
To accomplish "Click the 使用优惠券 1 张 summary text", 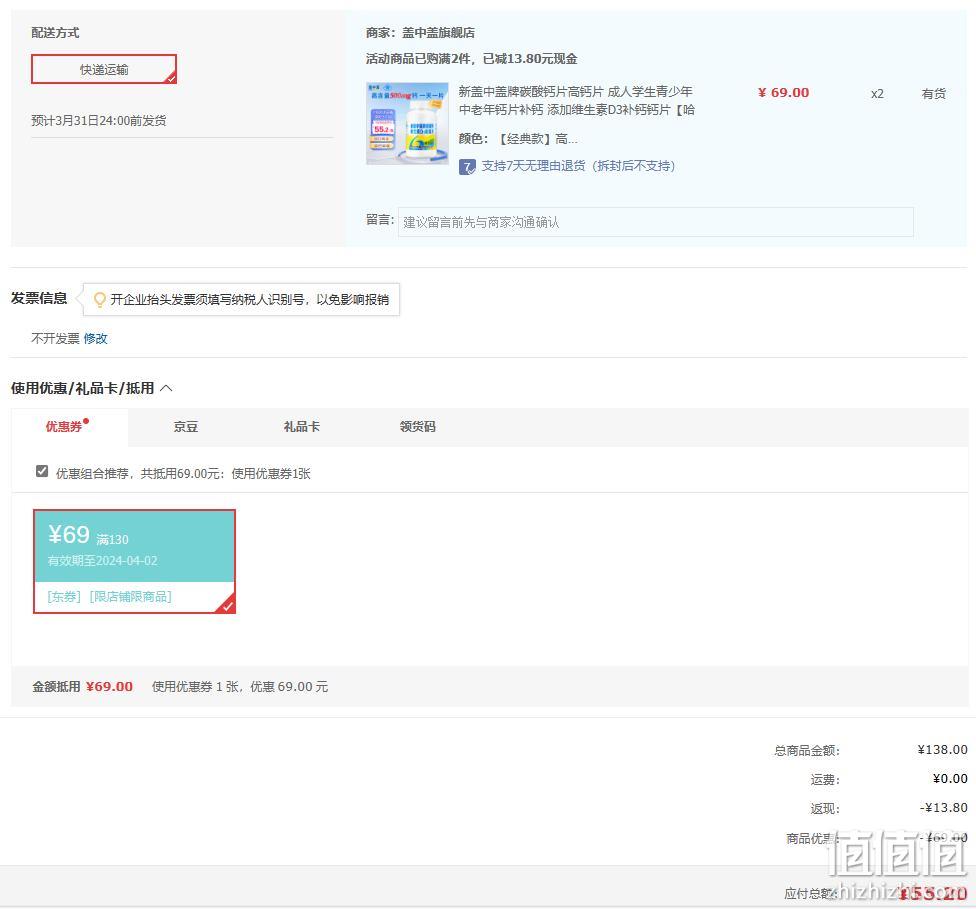I will tap(240, 687).
